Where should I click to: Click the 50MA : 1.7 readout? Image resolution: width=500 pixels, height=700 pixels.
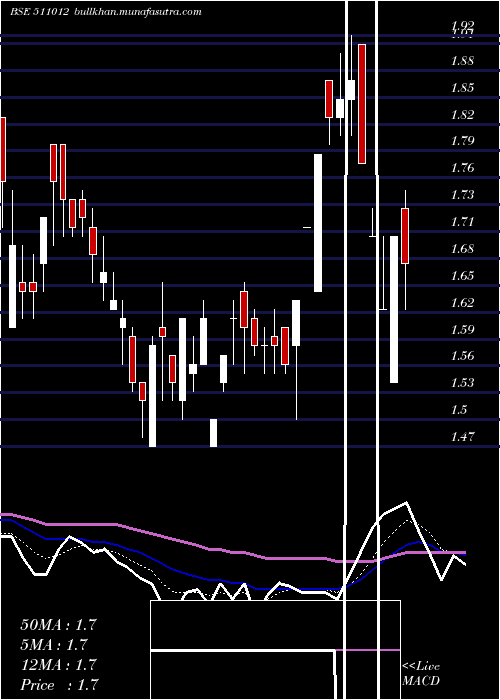click(58, 625)
